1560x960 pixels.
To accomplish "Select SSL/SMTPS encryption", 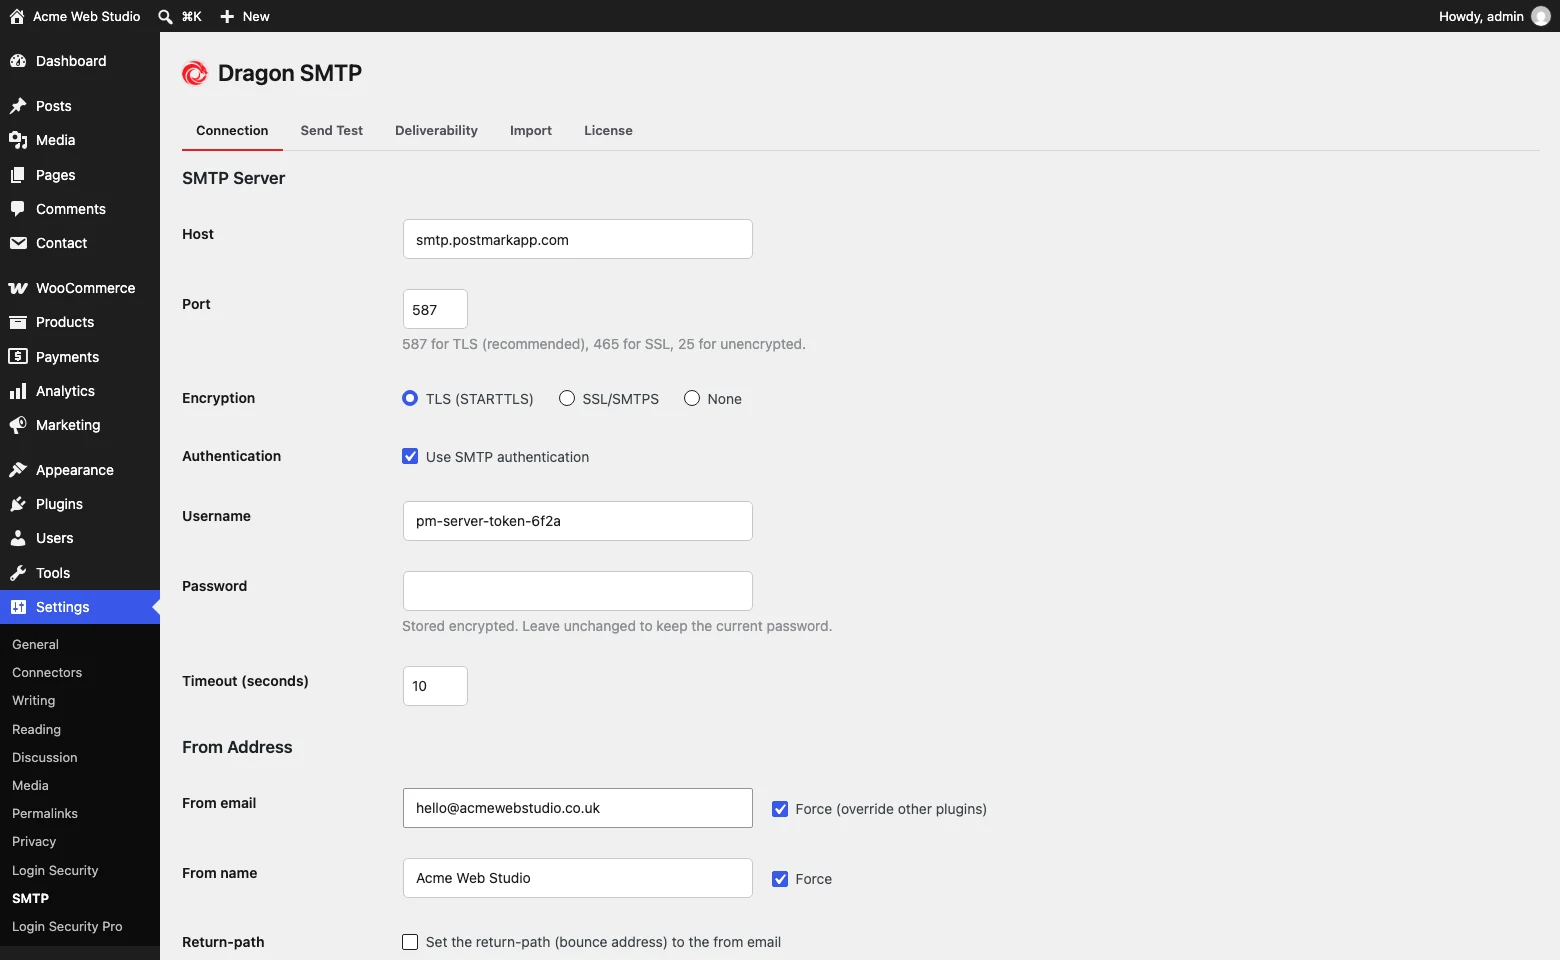I will pos(567,398).
